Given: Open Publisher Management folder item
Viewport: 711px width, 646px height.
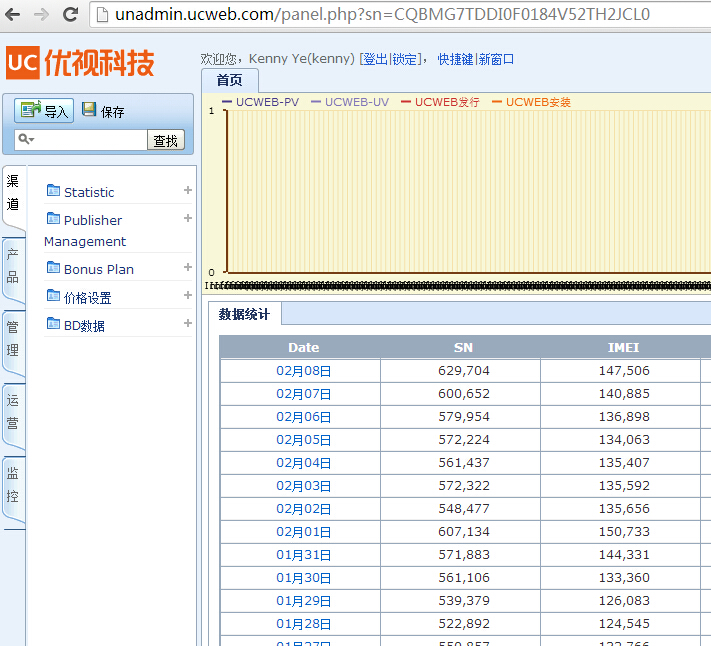Looking at the screenshot, I should tap(85, 231).
